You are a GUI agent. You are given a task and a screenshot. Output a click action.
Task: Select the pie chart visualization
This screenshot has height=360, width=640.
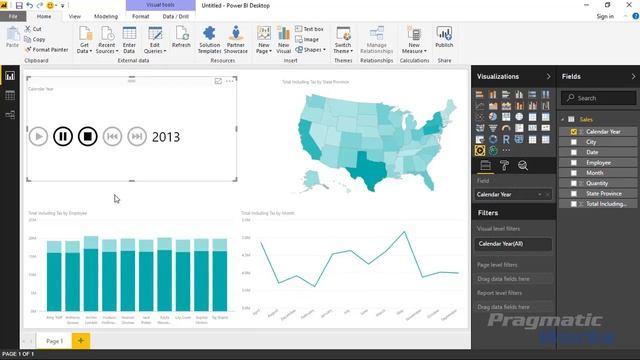pos(493,117)
